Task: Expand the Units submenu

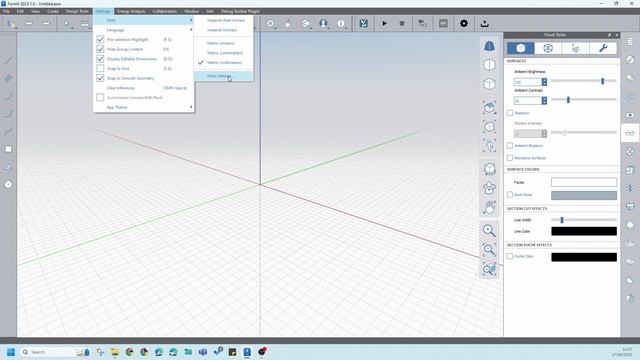Action: (x=144, y=20)
